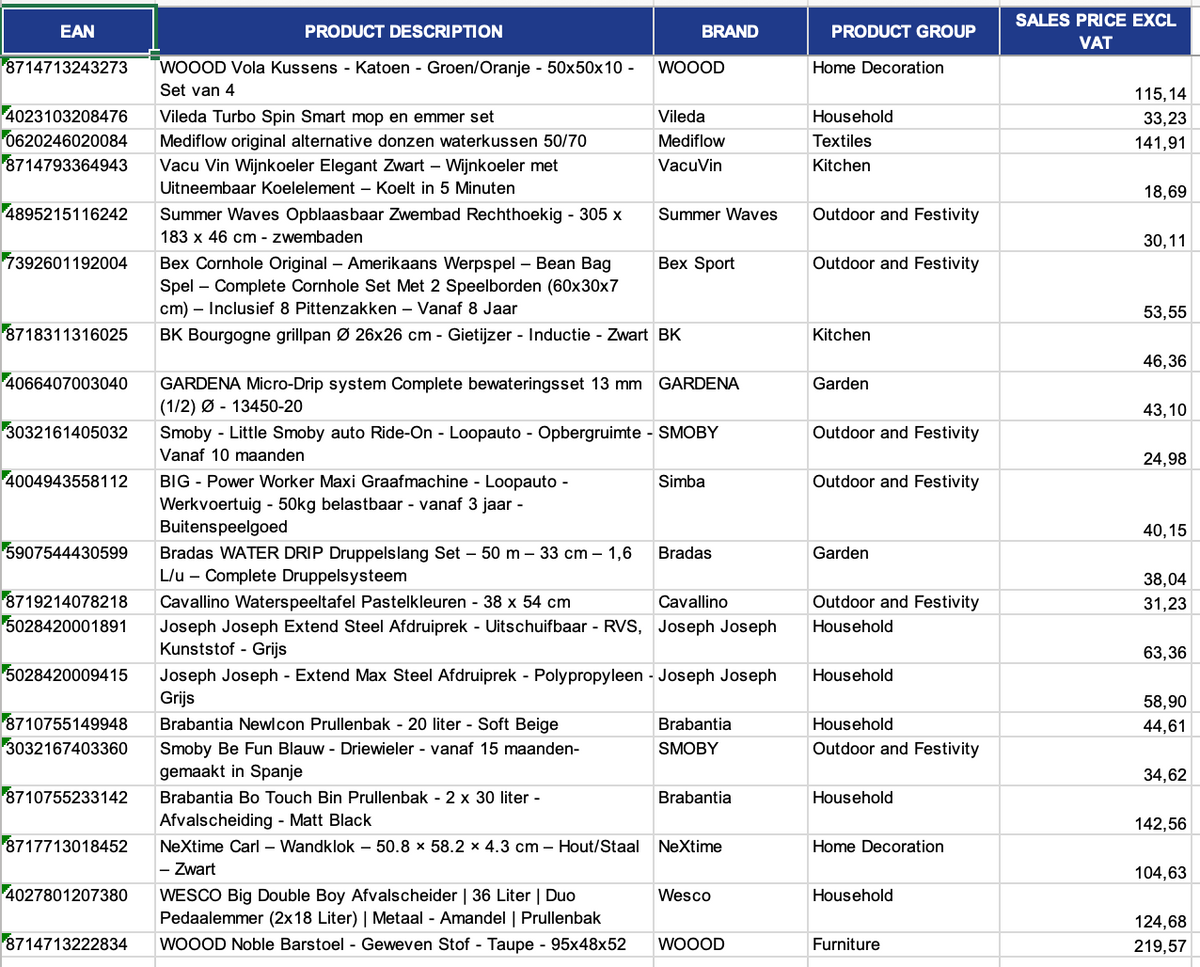Click EAN cell 5028420001891

coord(78,638)
